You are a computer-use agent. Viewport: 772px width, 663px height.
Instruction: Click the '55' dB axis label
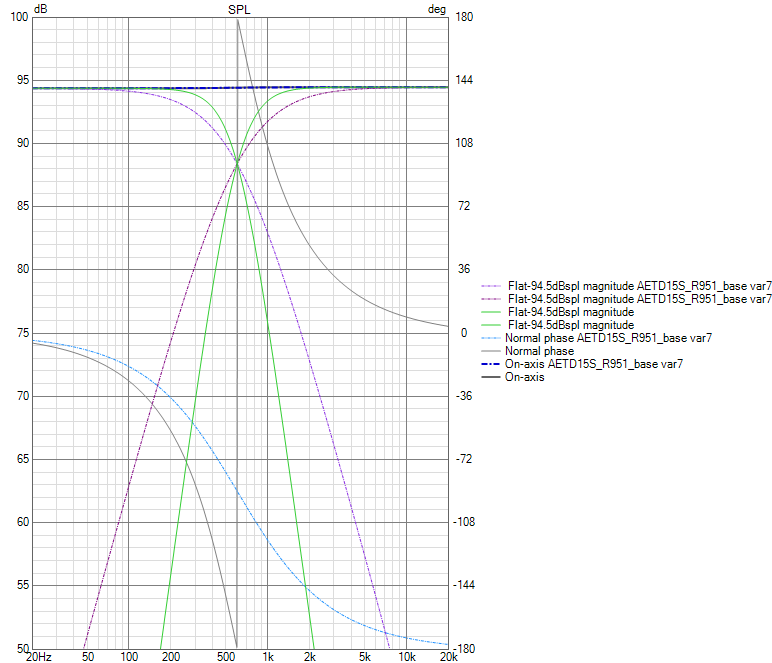tap(23, 585)
